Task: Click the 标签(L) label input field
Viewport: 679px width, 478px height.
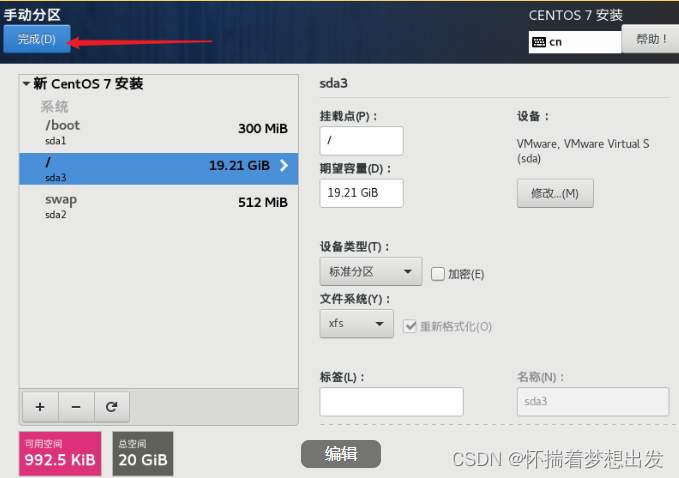Action: pyautogui.click(x=391, y=402)
